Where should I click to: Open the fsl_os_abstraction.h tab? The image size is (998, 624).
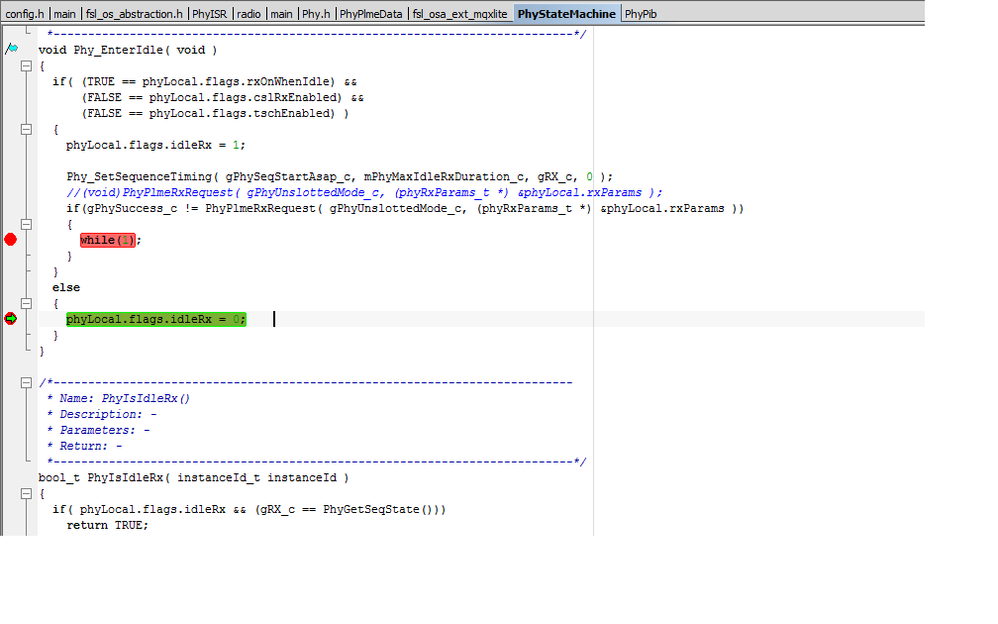[x=134, y=13]
